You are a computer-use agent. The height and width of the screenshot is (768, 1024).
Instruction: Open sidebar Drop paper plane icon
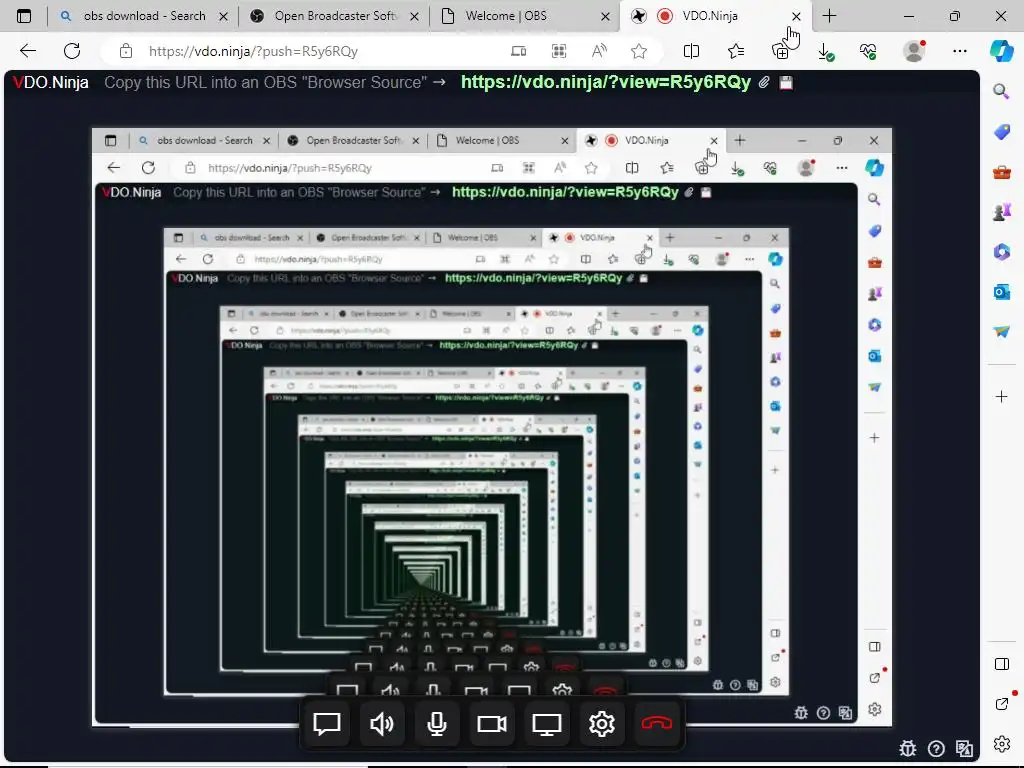[1001, 332]
